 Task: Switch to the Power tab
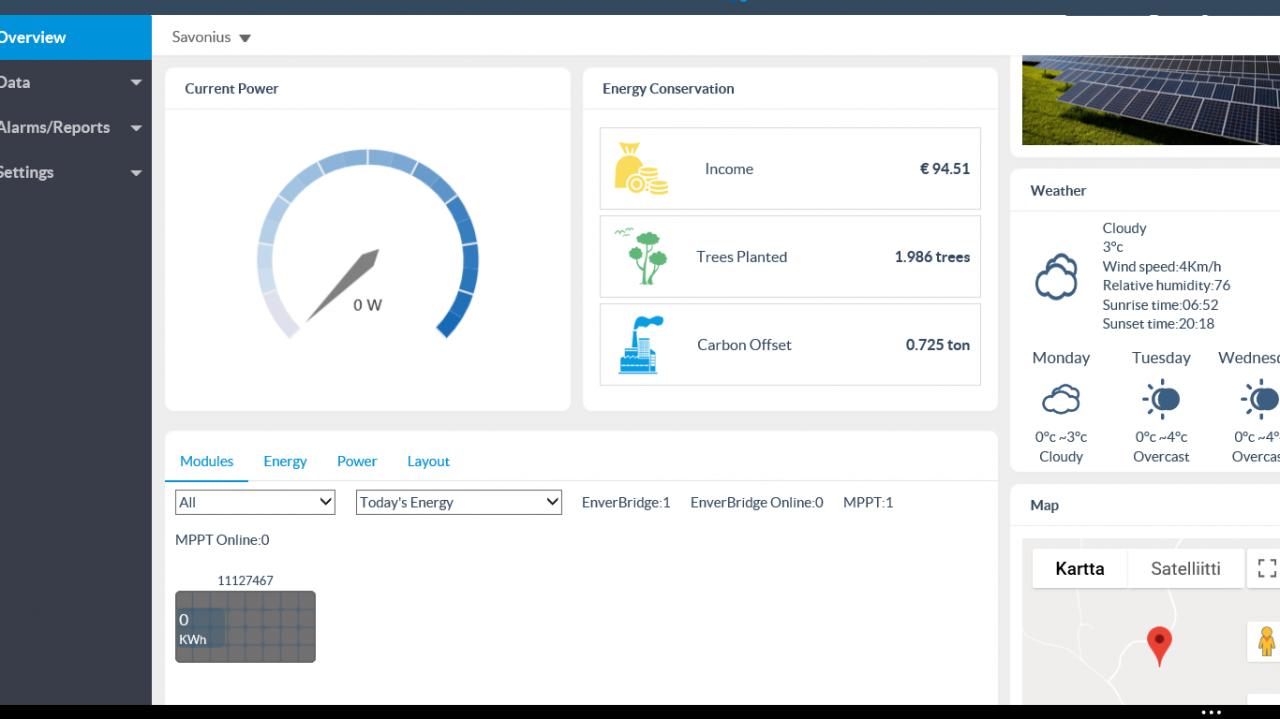click(357, 461)
